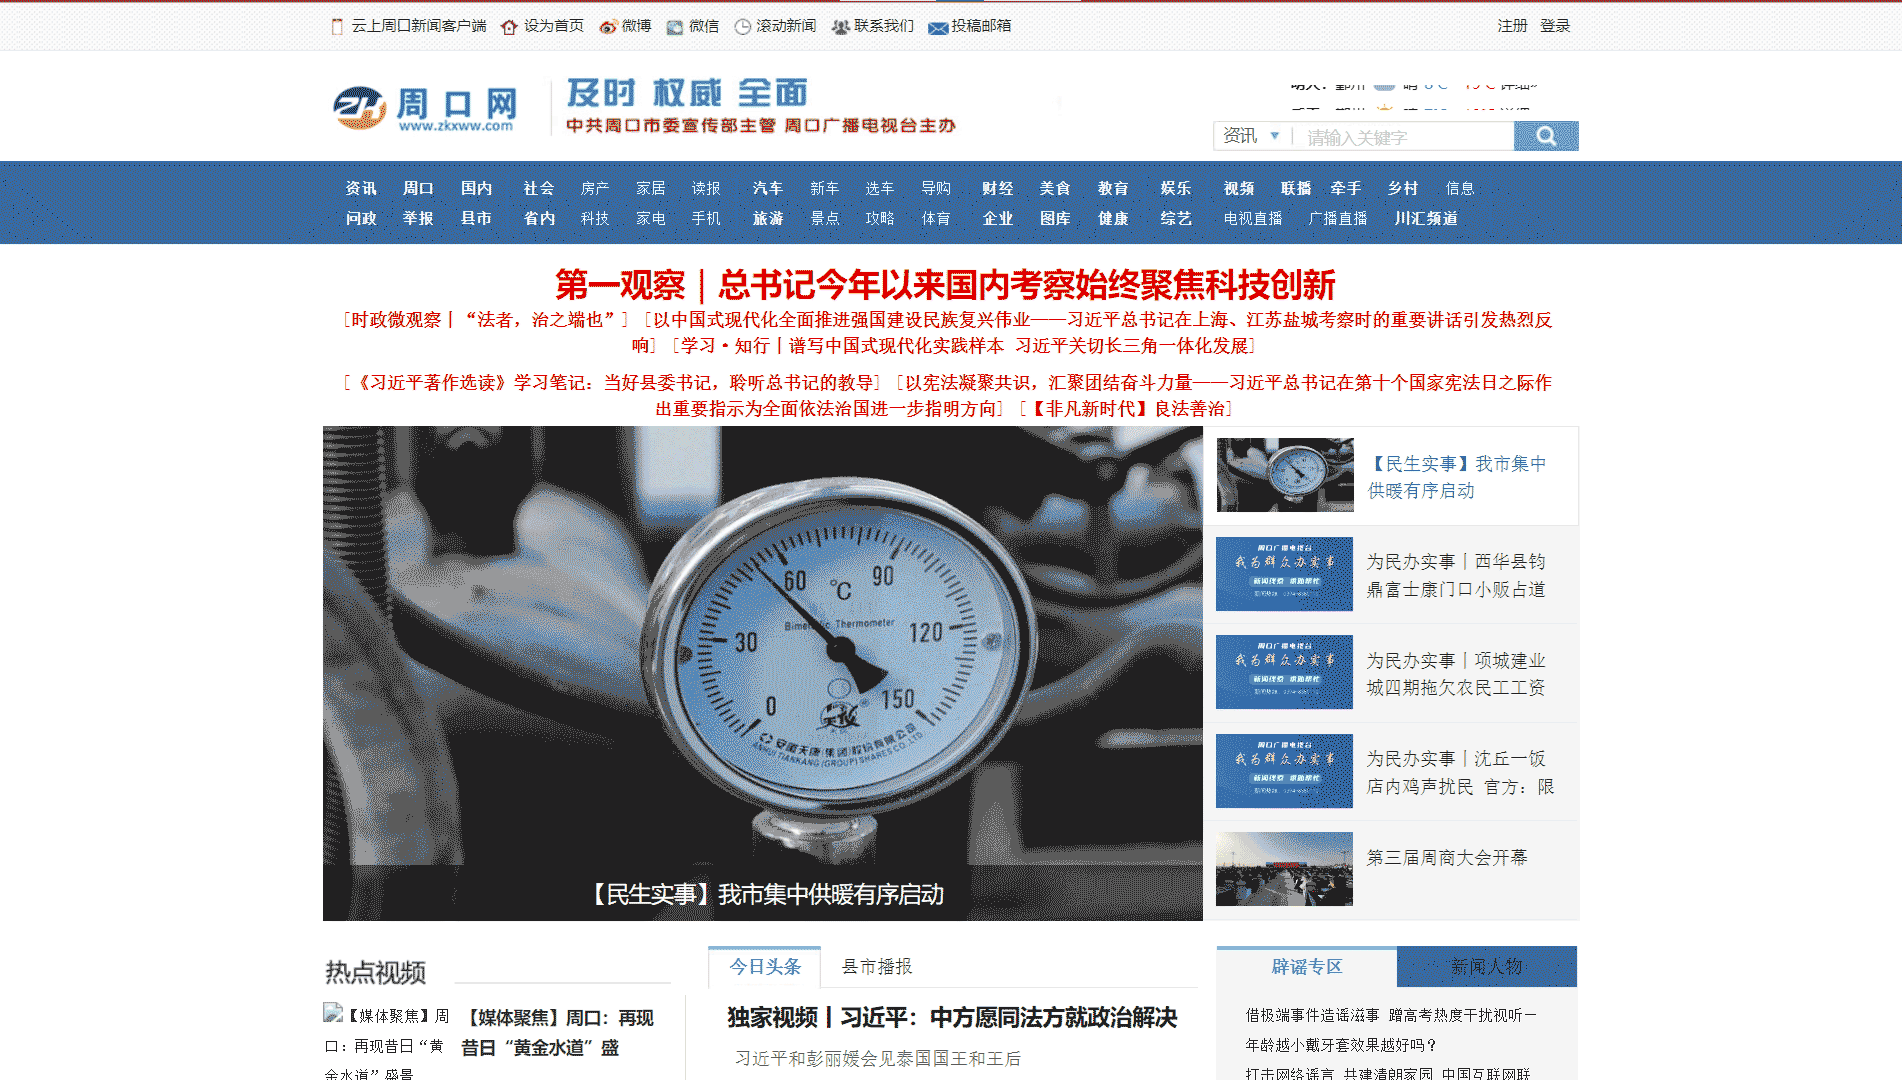Open the 汽车 navigation item

point(768,188)
